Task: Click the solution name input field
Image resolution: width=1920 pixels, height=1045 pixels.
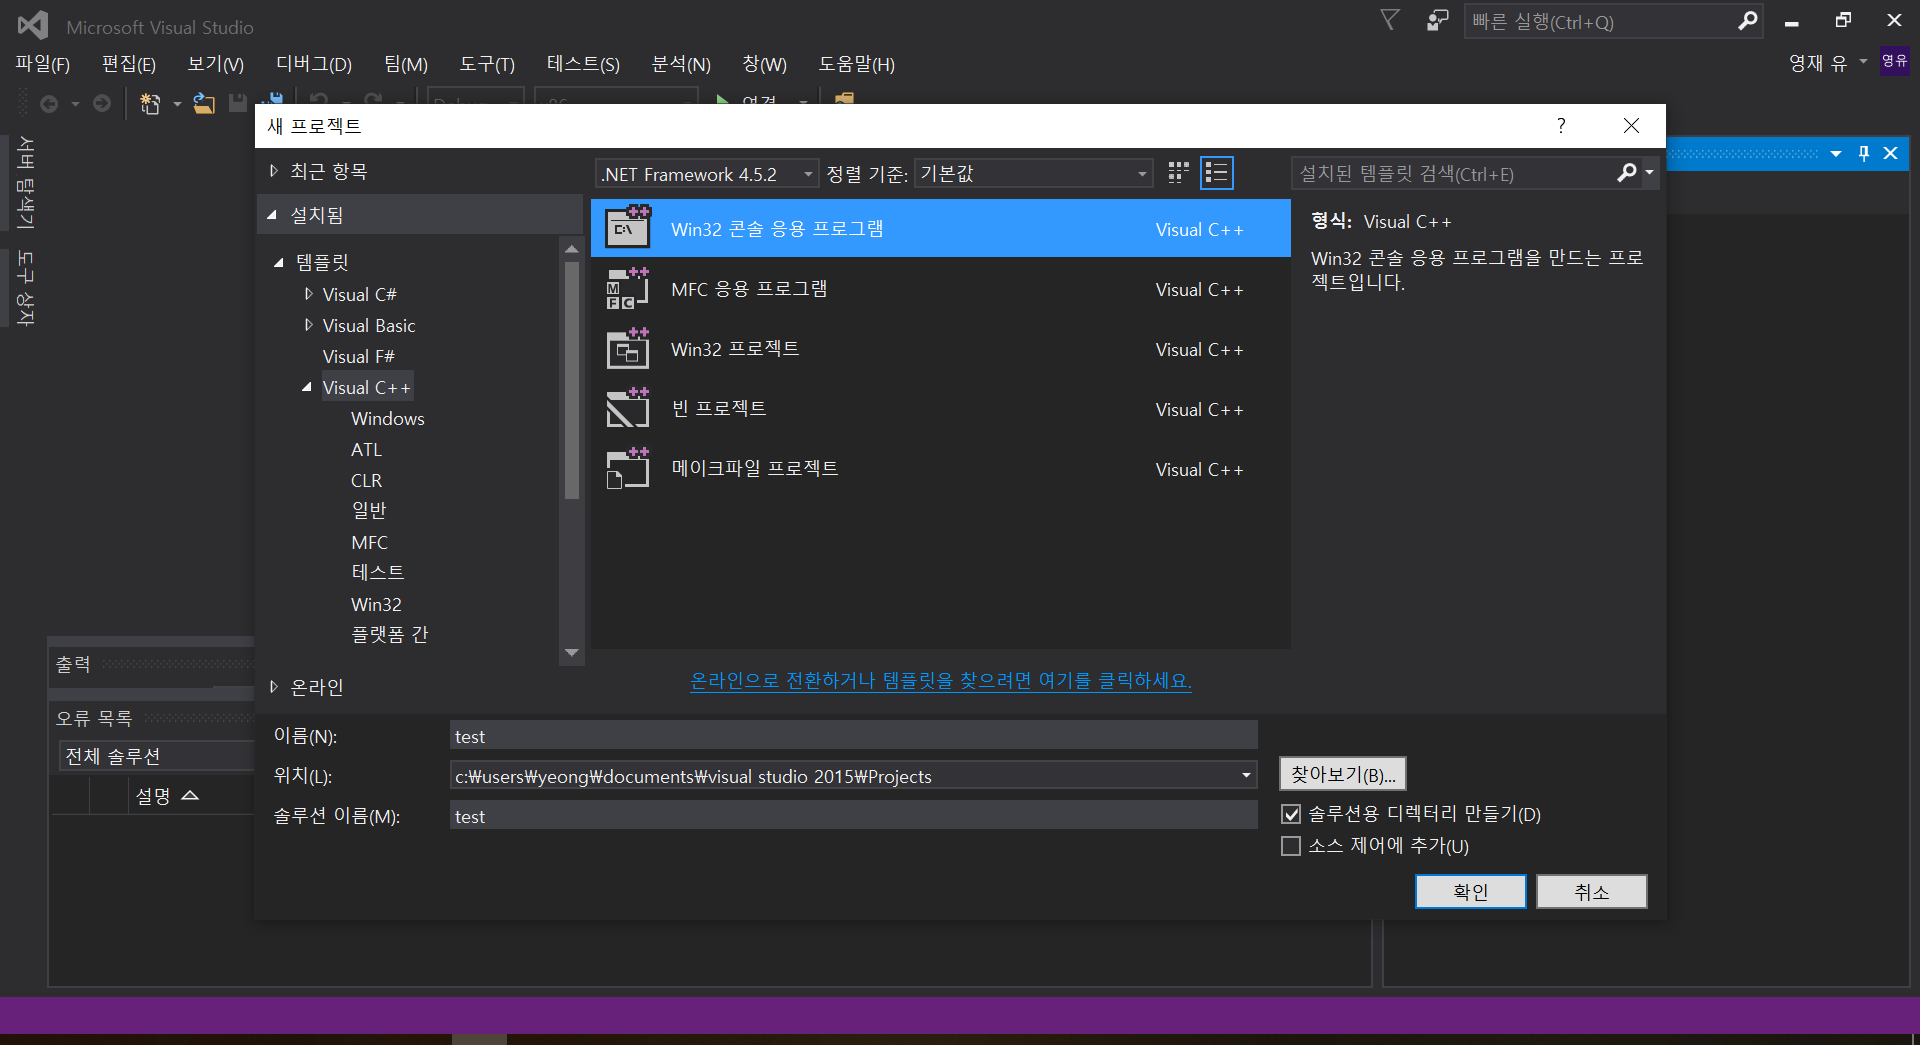Action: pos(853,816)
